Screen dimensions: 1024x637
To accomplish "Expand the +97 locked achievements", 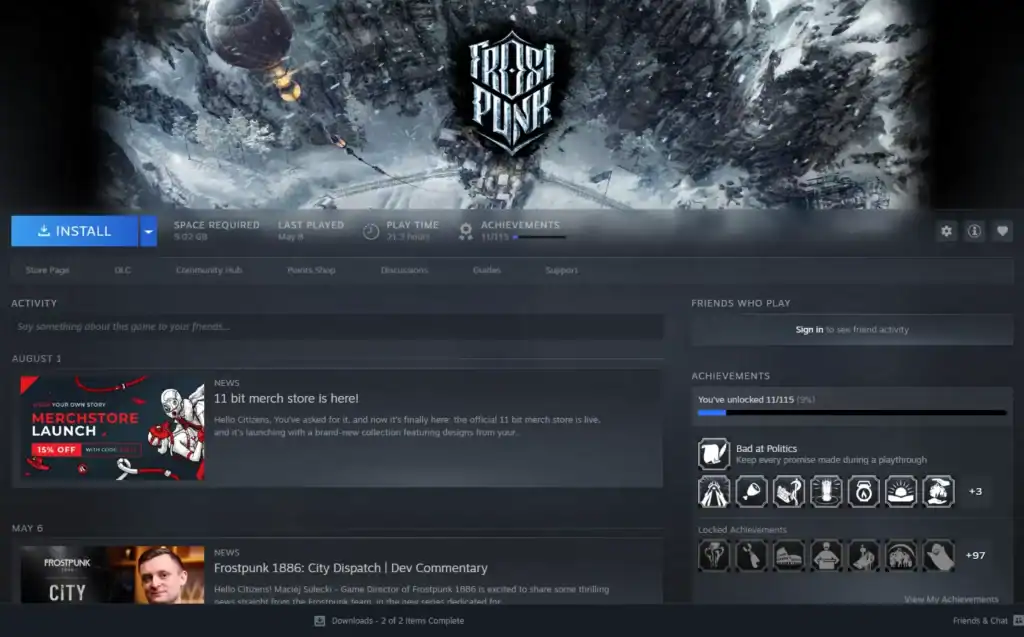I will point(975,555).
